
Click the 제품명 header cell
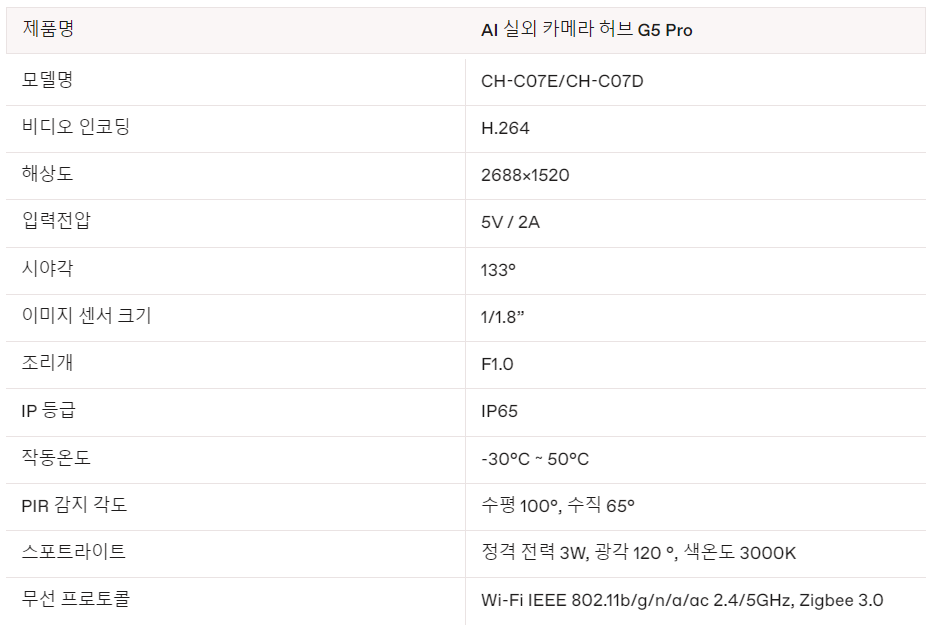point(48,29)
